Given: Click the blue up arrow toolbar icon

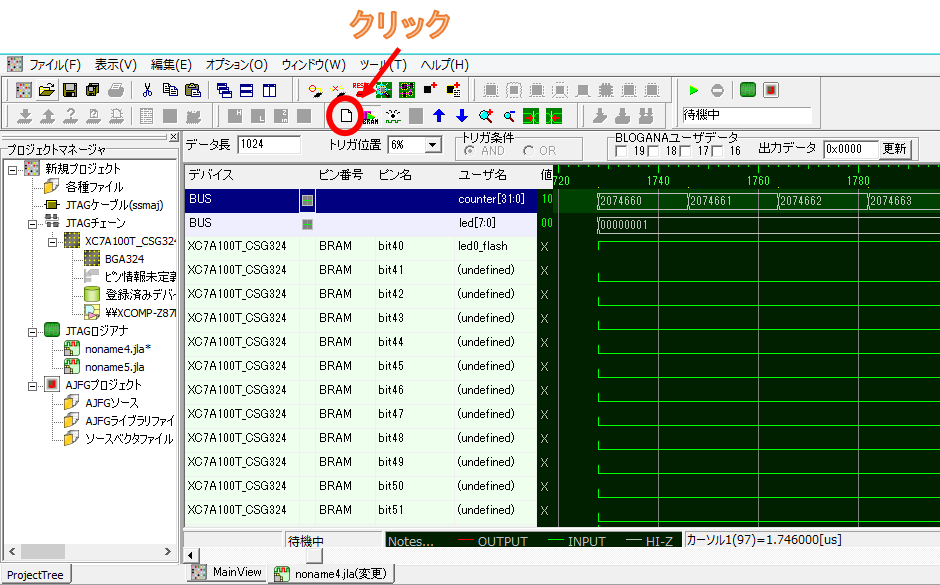Looking at the screenshot, I should coord(438,116).
